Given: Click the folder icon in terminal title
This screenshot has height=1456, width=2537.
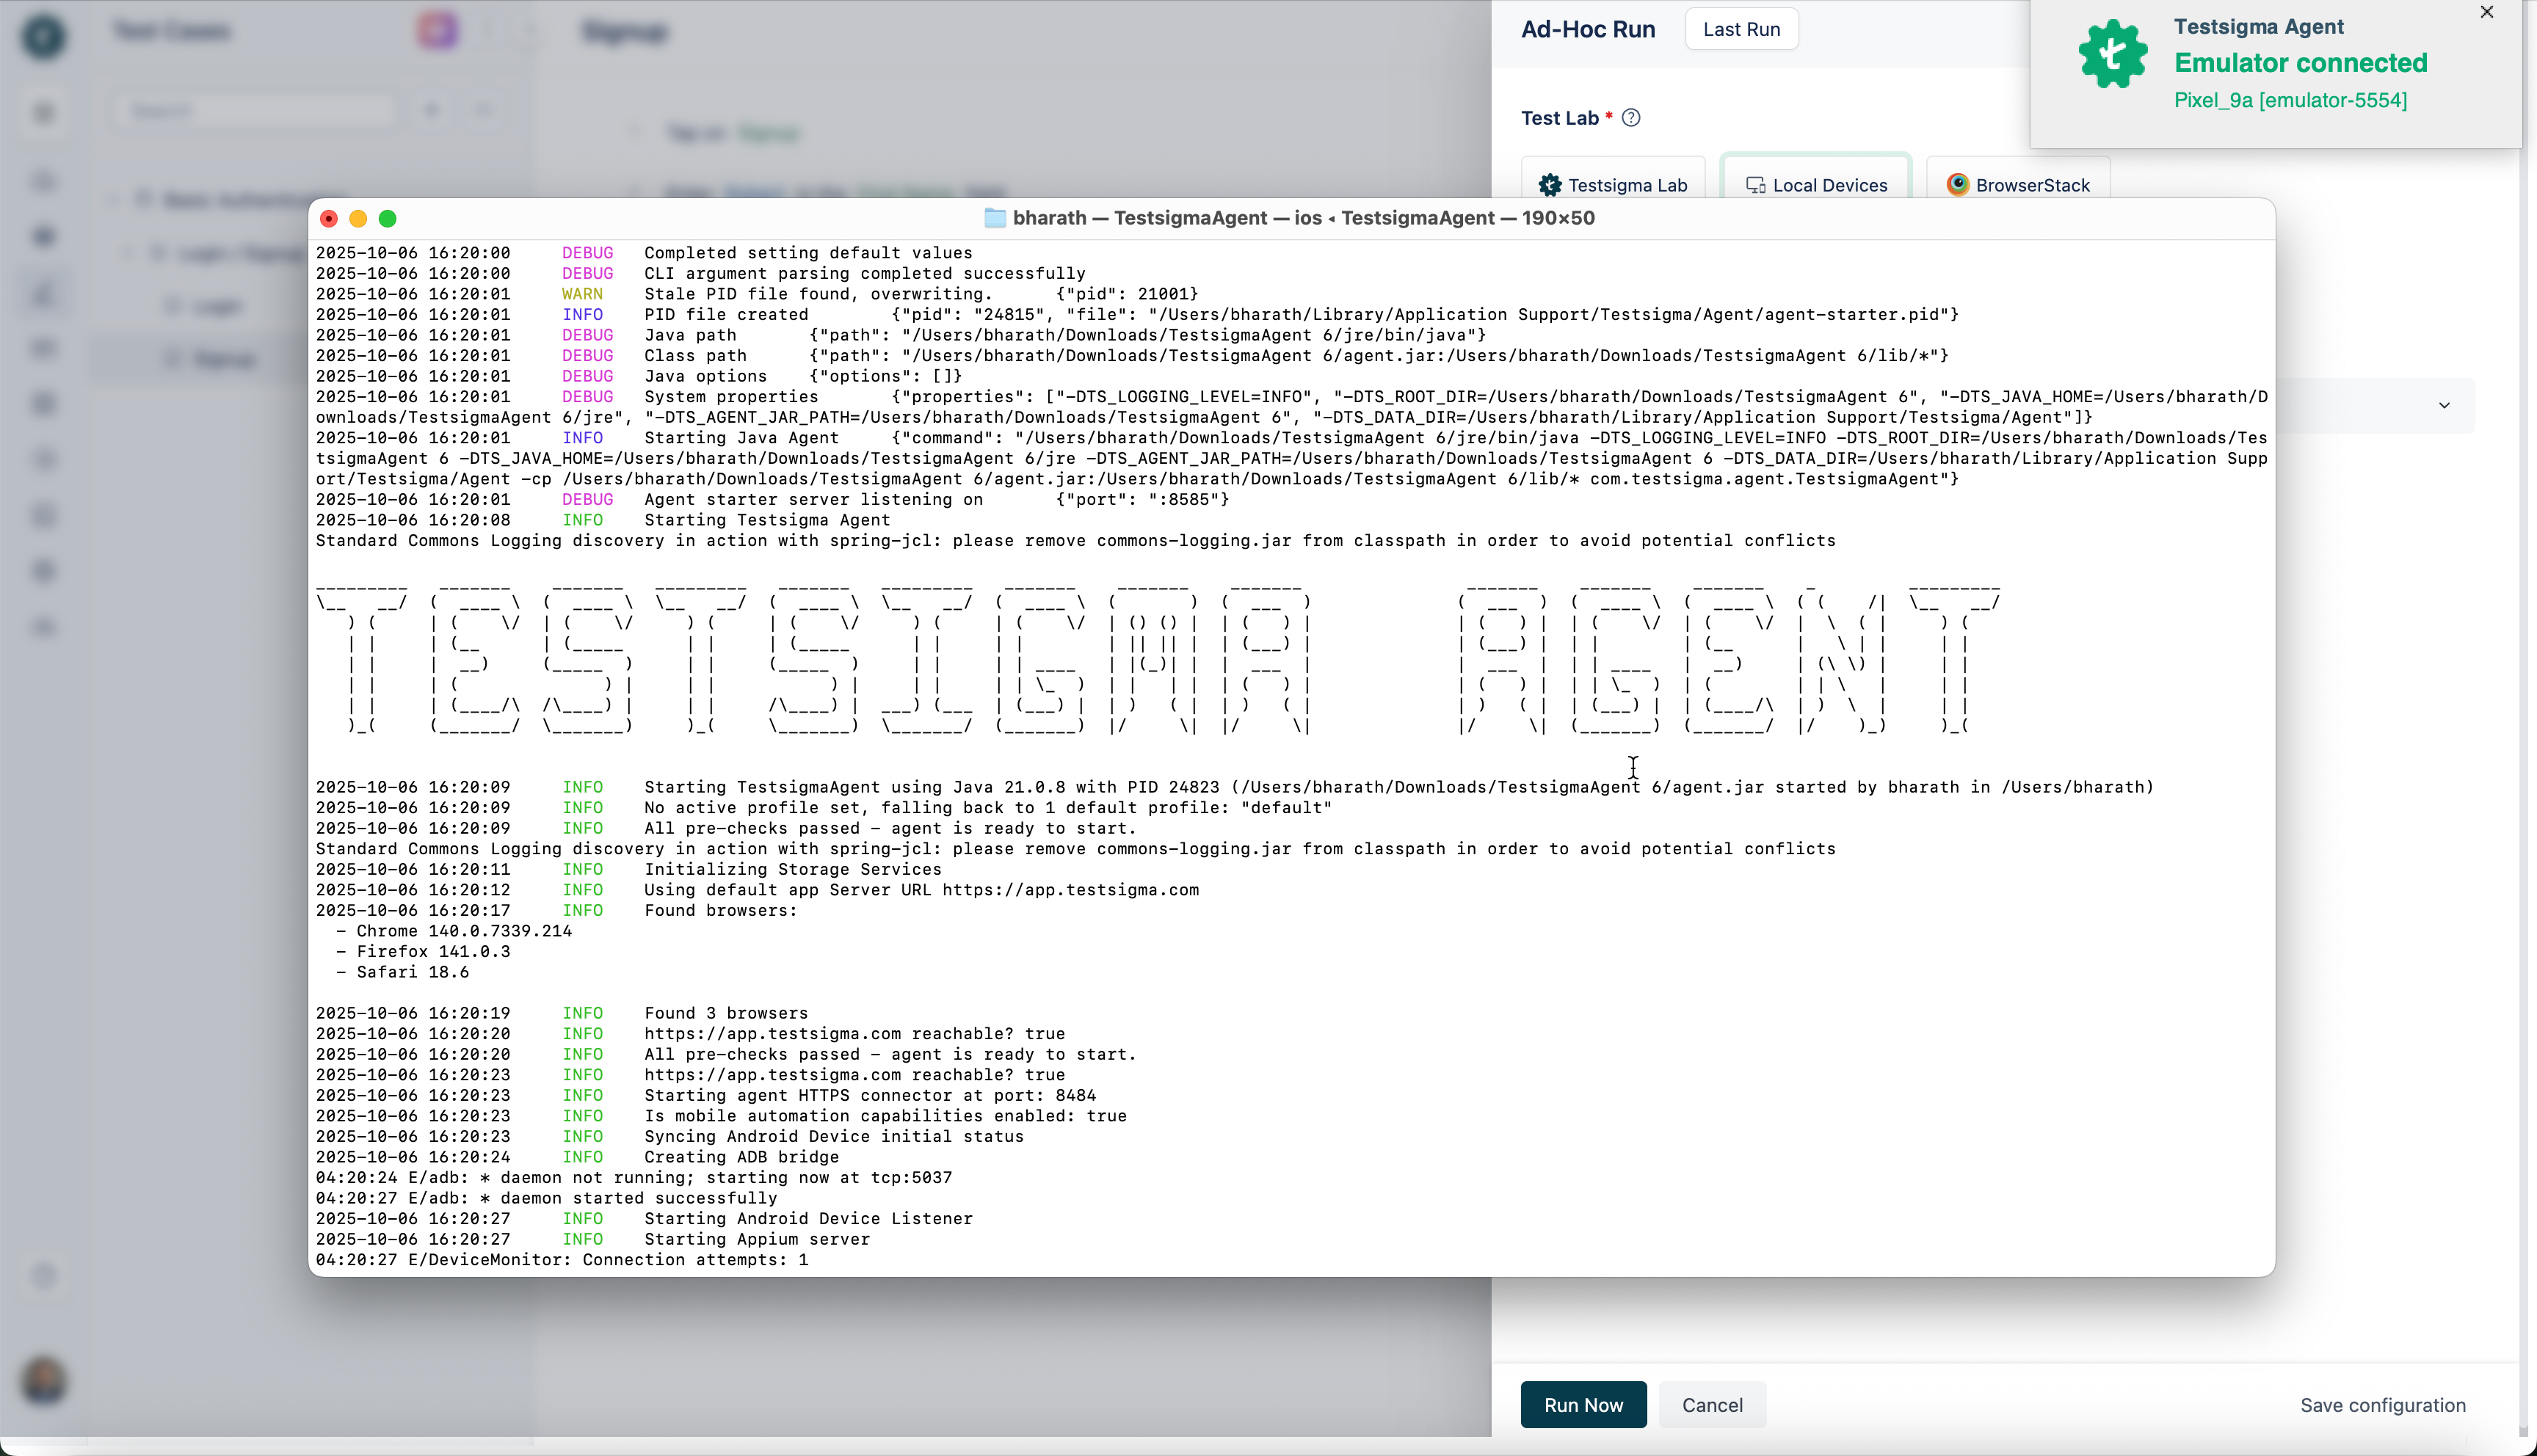Looking at the screenshot, I should click(994, 218).
